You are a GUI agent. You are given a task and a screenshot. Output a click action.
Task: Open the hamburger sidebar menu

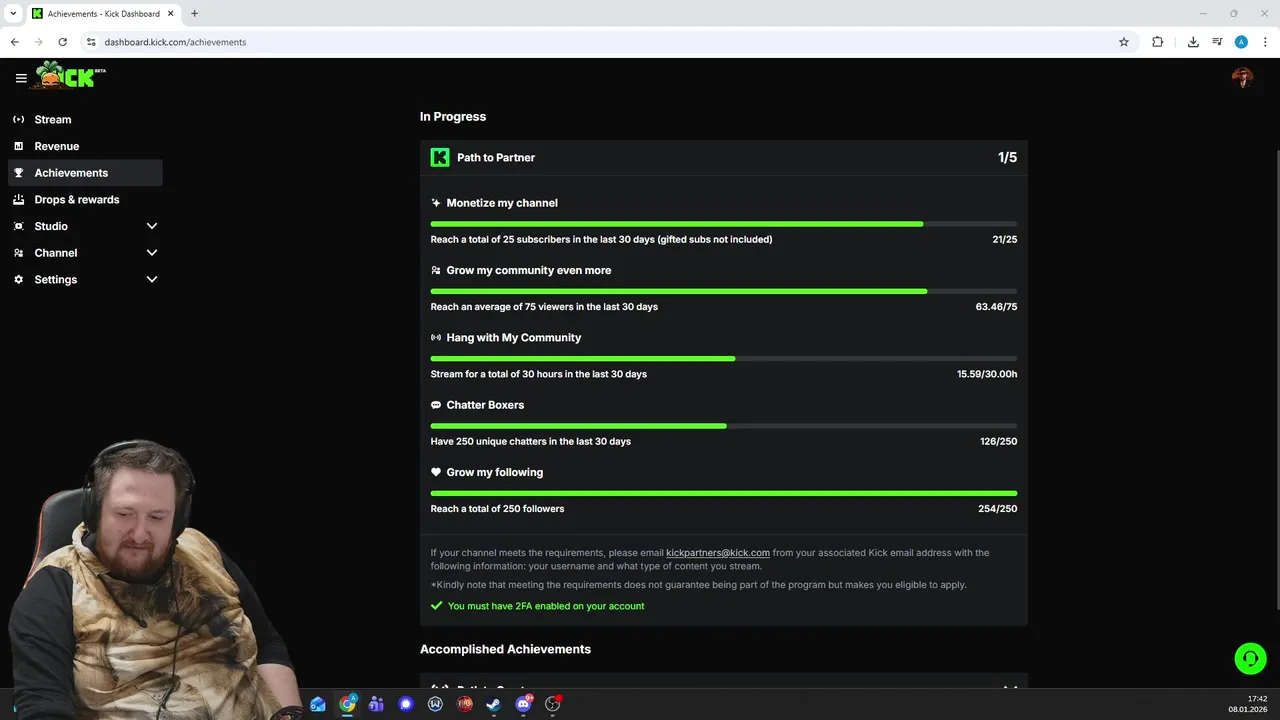21,78
